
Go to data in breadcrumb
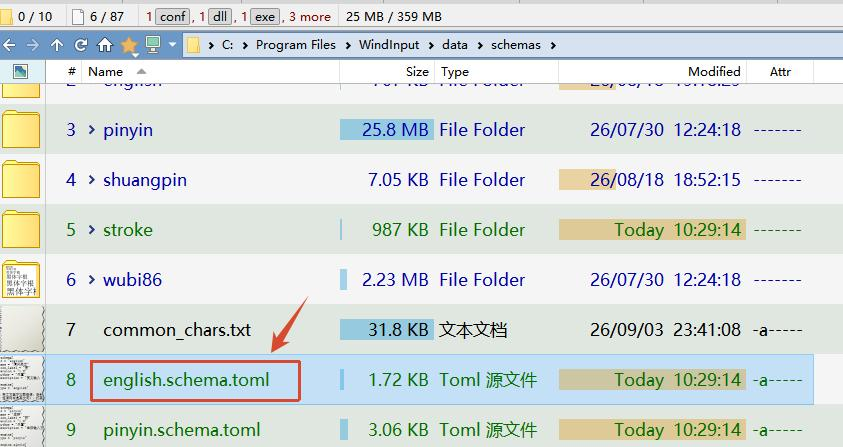[x=455, y=45]
